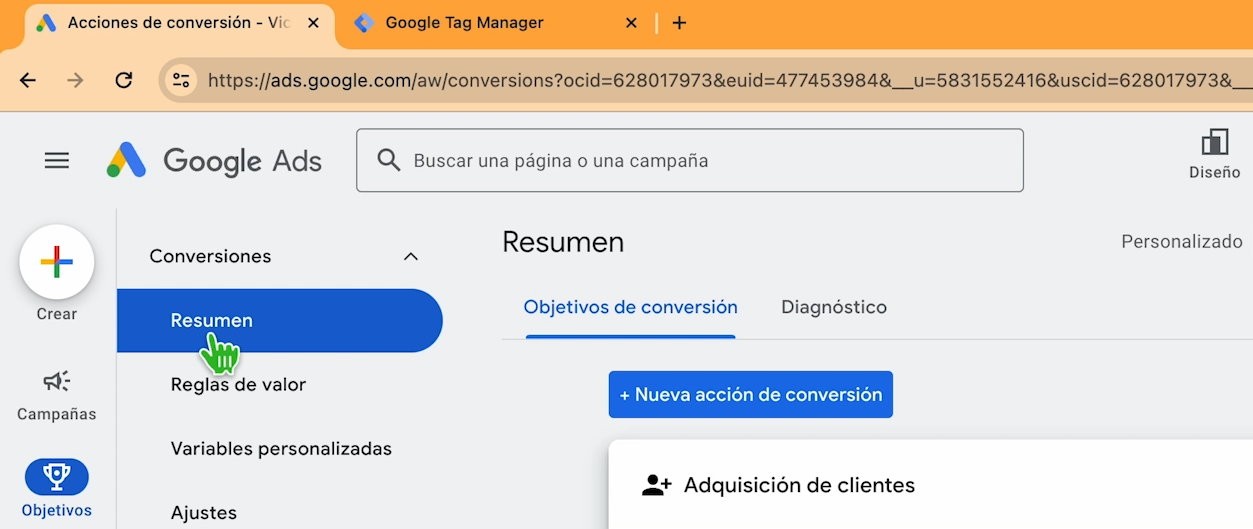This screenshot has width=1253, height=529.
Task: Open Campañas from the sidebar
Action: [x=57, y=395]
